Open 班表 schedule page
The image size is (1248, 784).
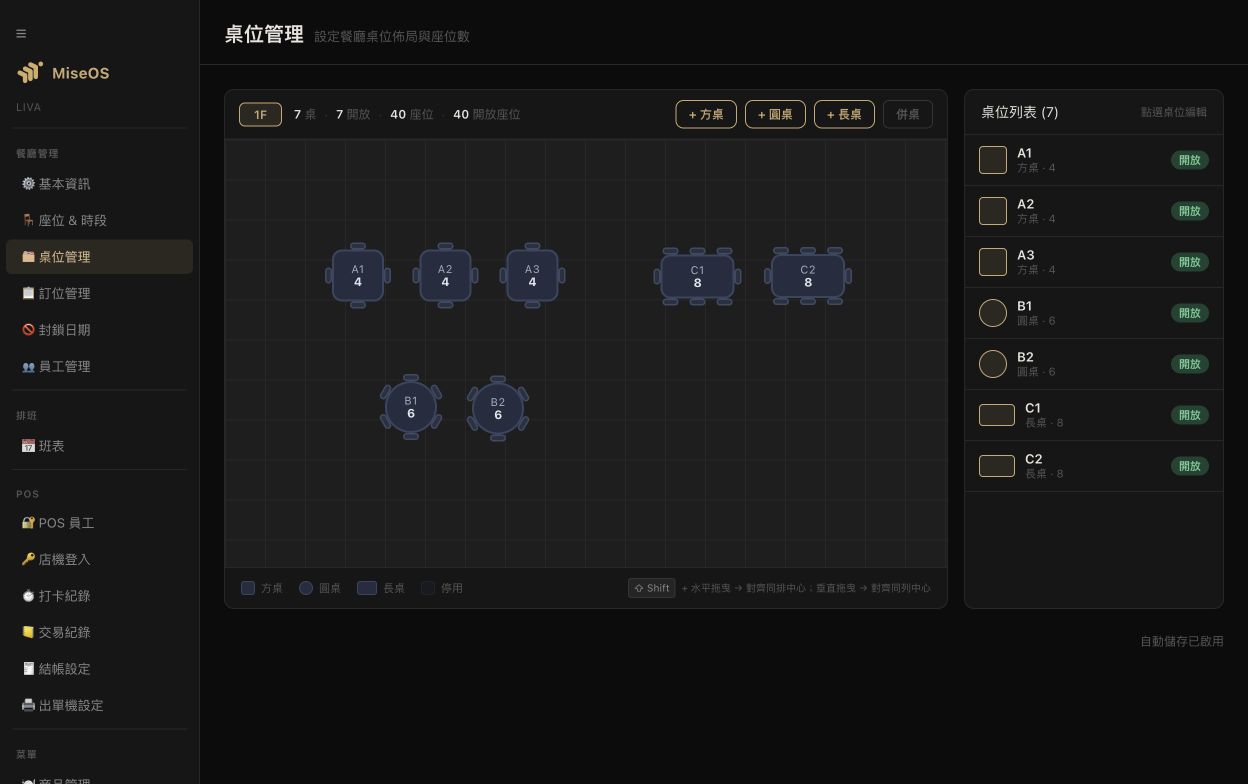pyautogui.click(x=99, y=446)
